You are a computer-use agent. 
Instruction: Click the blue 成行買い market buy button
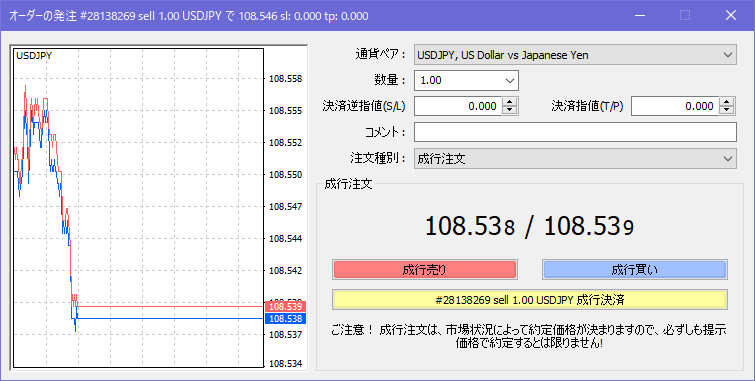tap(635, 270)
